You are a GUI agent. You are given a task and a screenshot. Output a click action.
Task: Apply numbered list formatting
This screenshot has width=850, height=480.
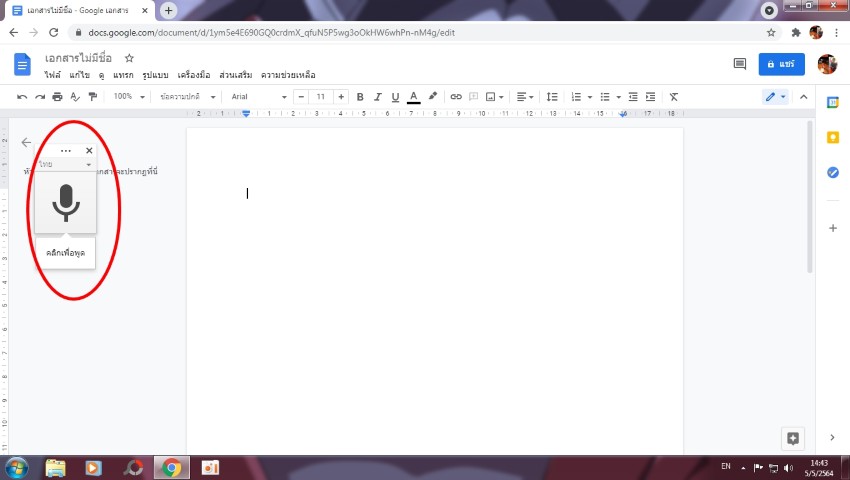click(x=576, y=97)
